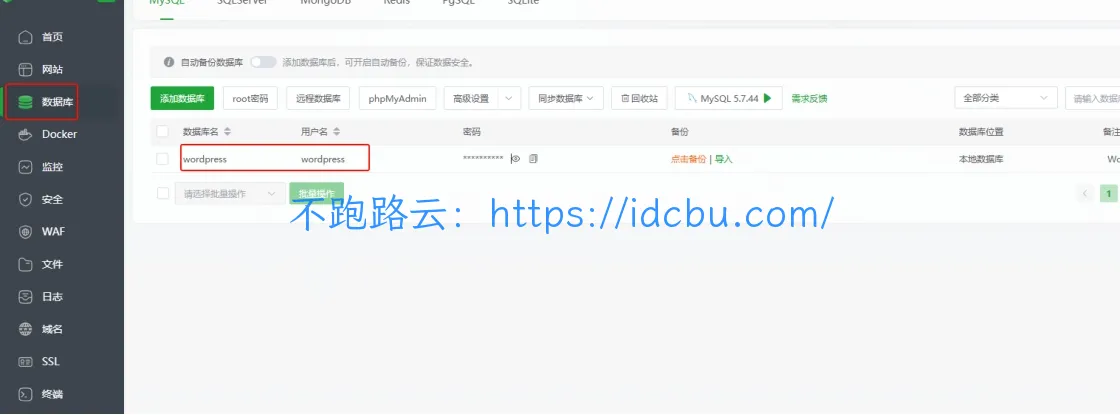This screenshot has width=1120, height=415.
Task: Open the 请选择批量操作 batch action dropdown
Action: [230, 194]
